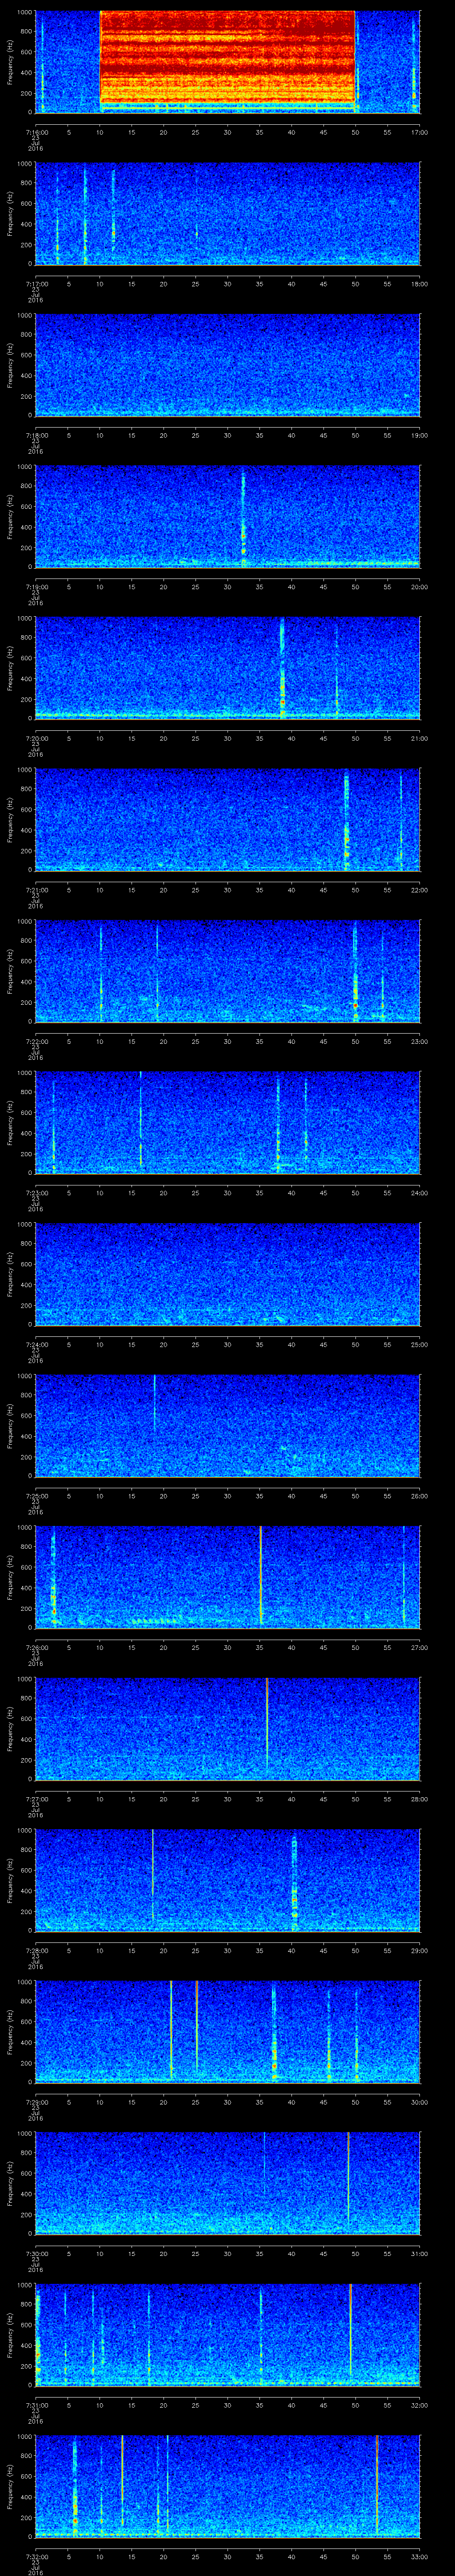Image resolution: width=455 pixels, height=2576 pixels.
Task: Click the 7:17:00 start time label
Action: tap(36, 284)
